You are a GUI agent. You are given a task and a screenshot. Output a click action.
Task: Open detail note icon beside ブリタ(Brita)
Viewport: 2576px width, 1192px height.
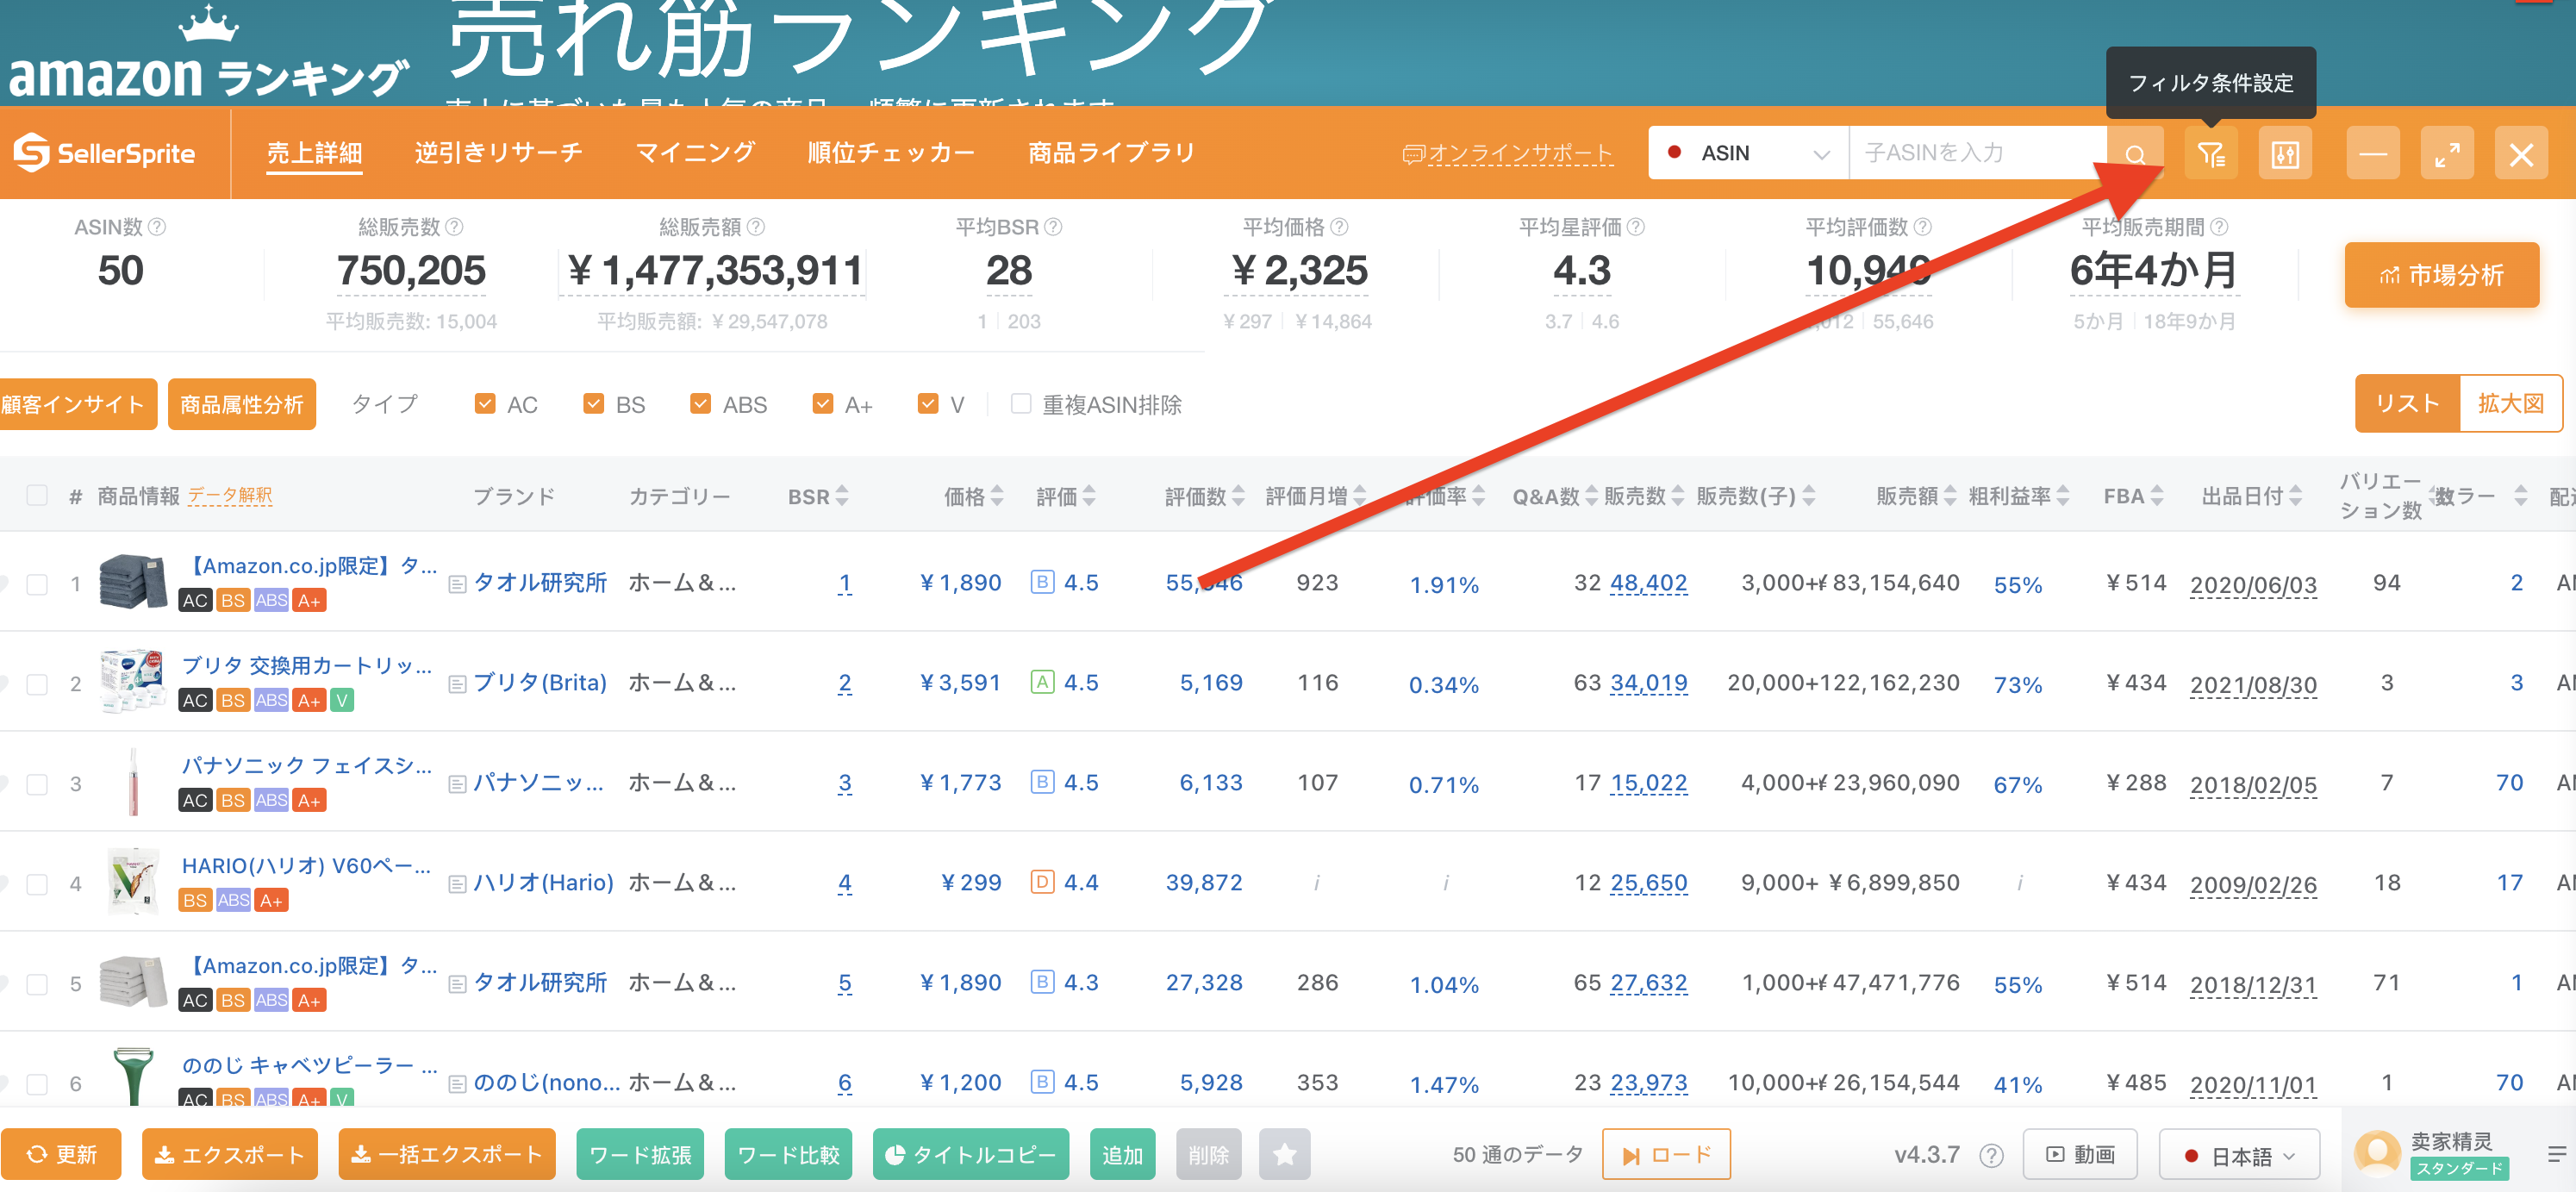pyautogui.click(x=457, y=684)
